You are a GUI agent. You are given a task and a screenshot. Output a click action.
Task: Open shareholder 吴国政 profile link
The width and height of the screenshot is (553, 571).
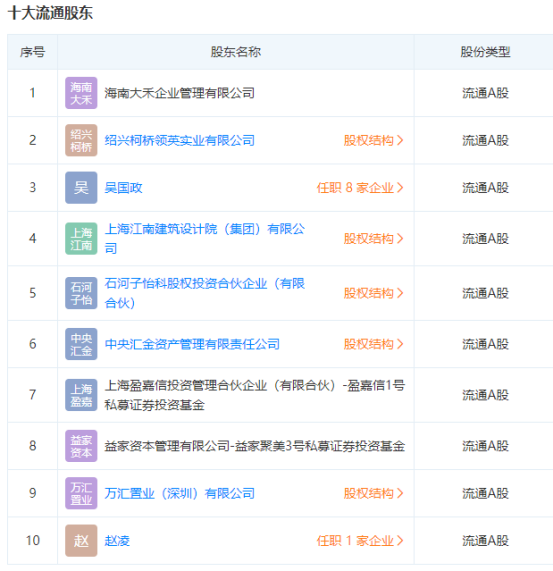click(x=123, y=188)
